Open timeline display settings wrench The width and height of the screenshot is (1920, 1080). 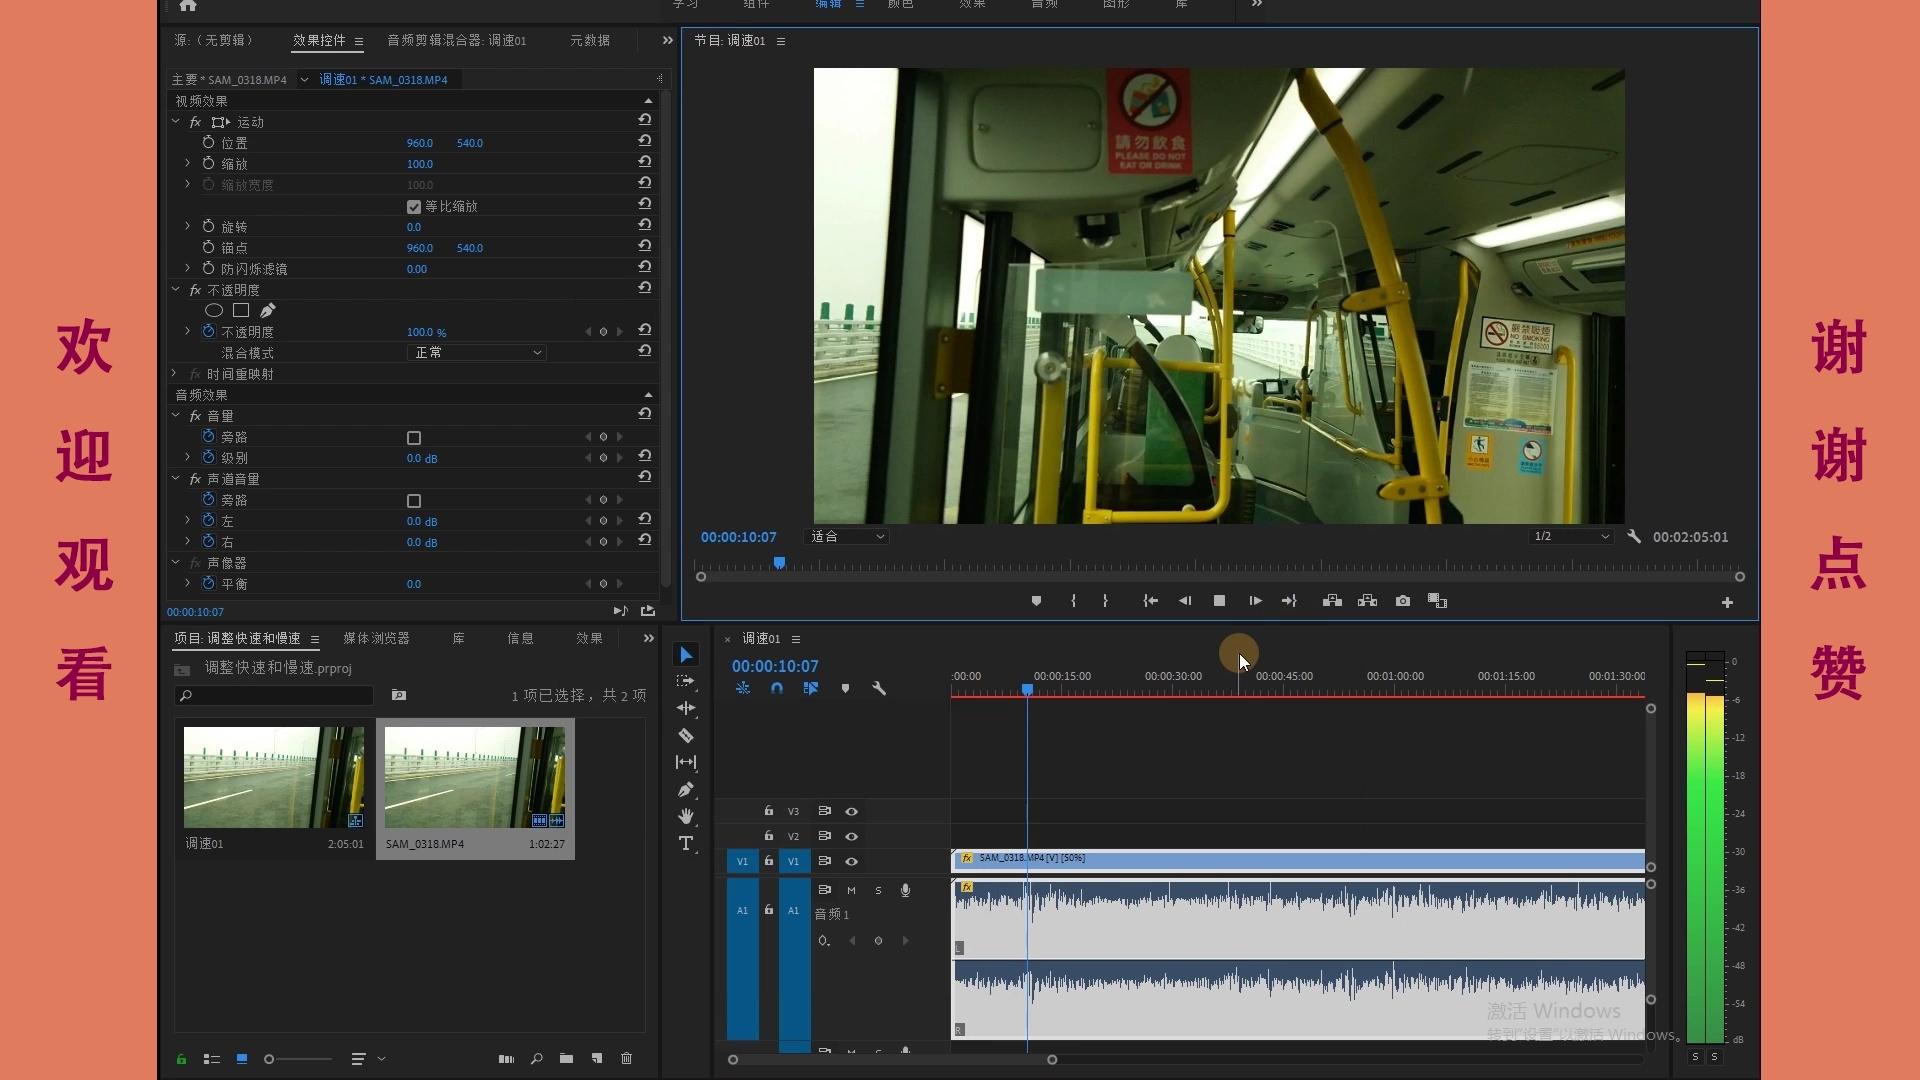(x=879, y=689)
